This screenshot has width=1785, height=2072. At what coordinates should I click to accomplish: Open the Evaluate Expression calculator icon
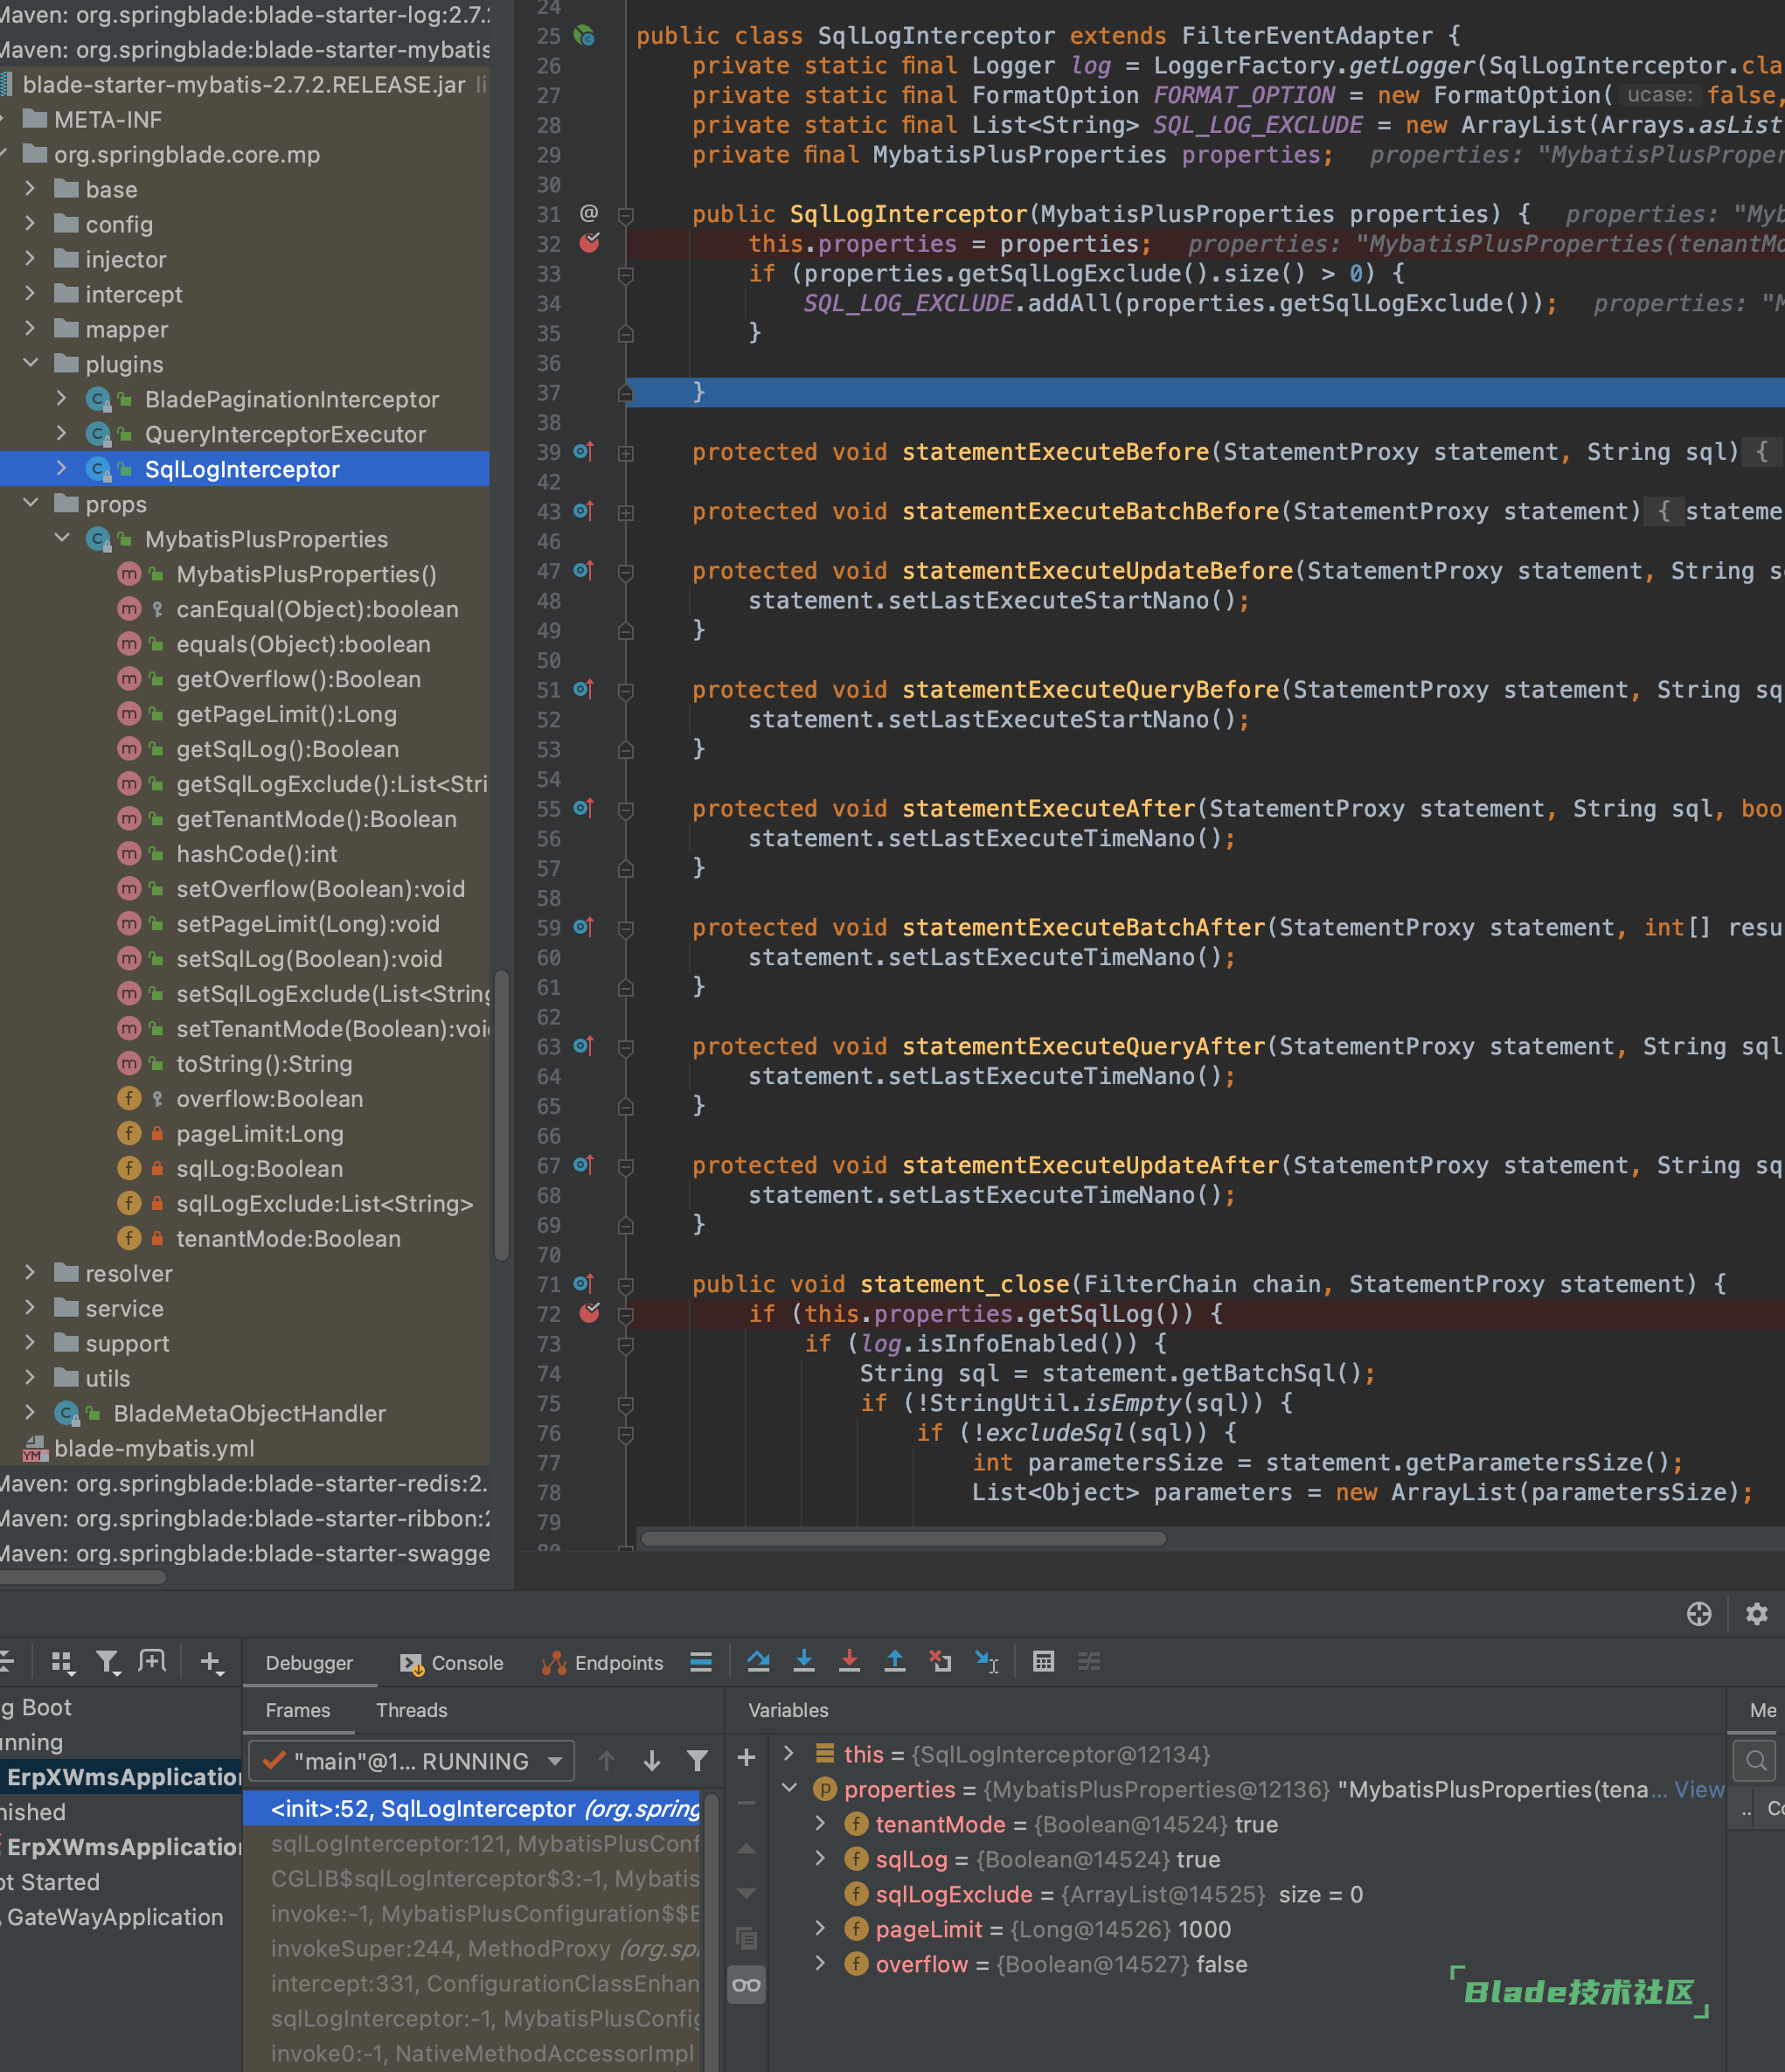[x=1043, y=1661]
